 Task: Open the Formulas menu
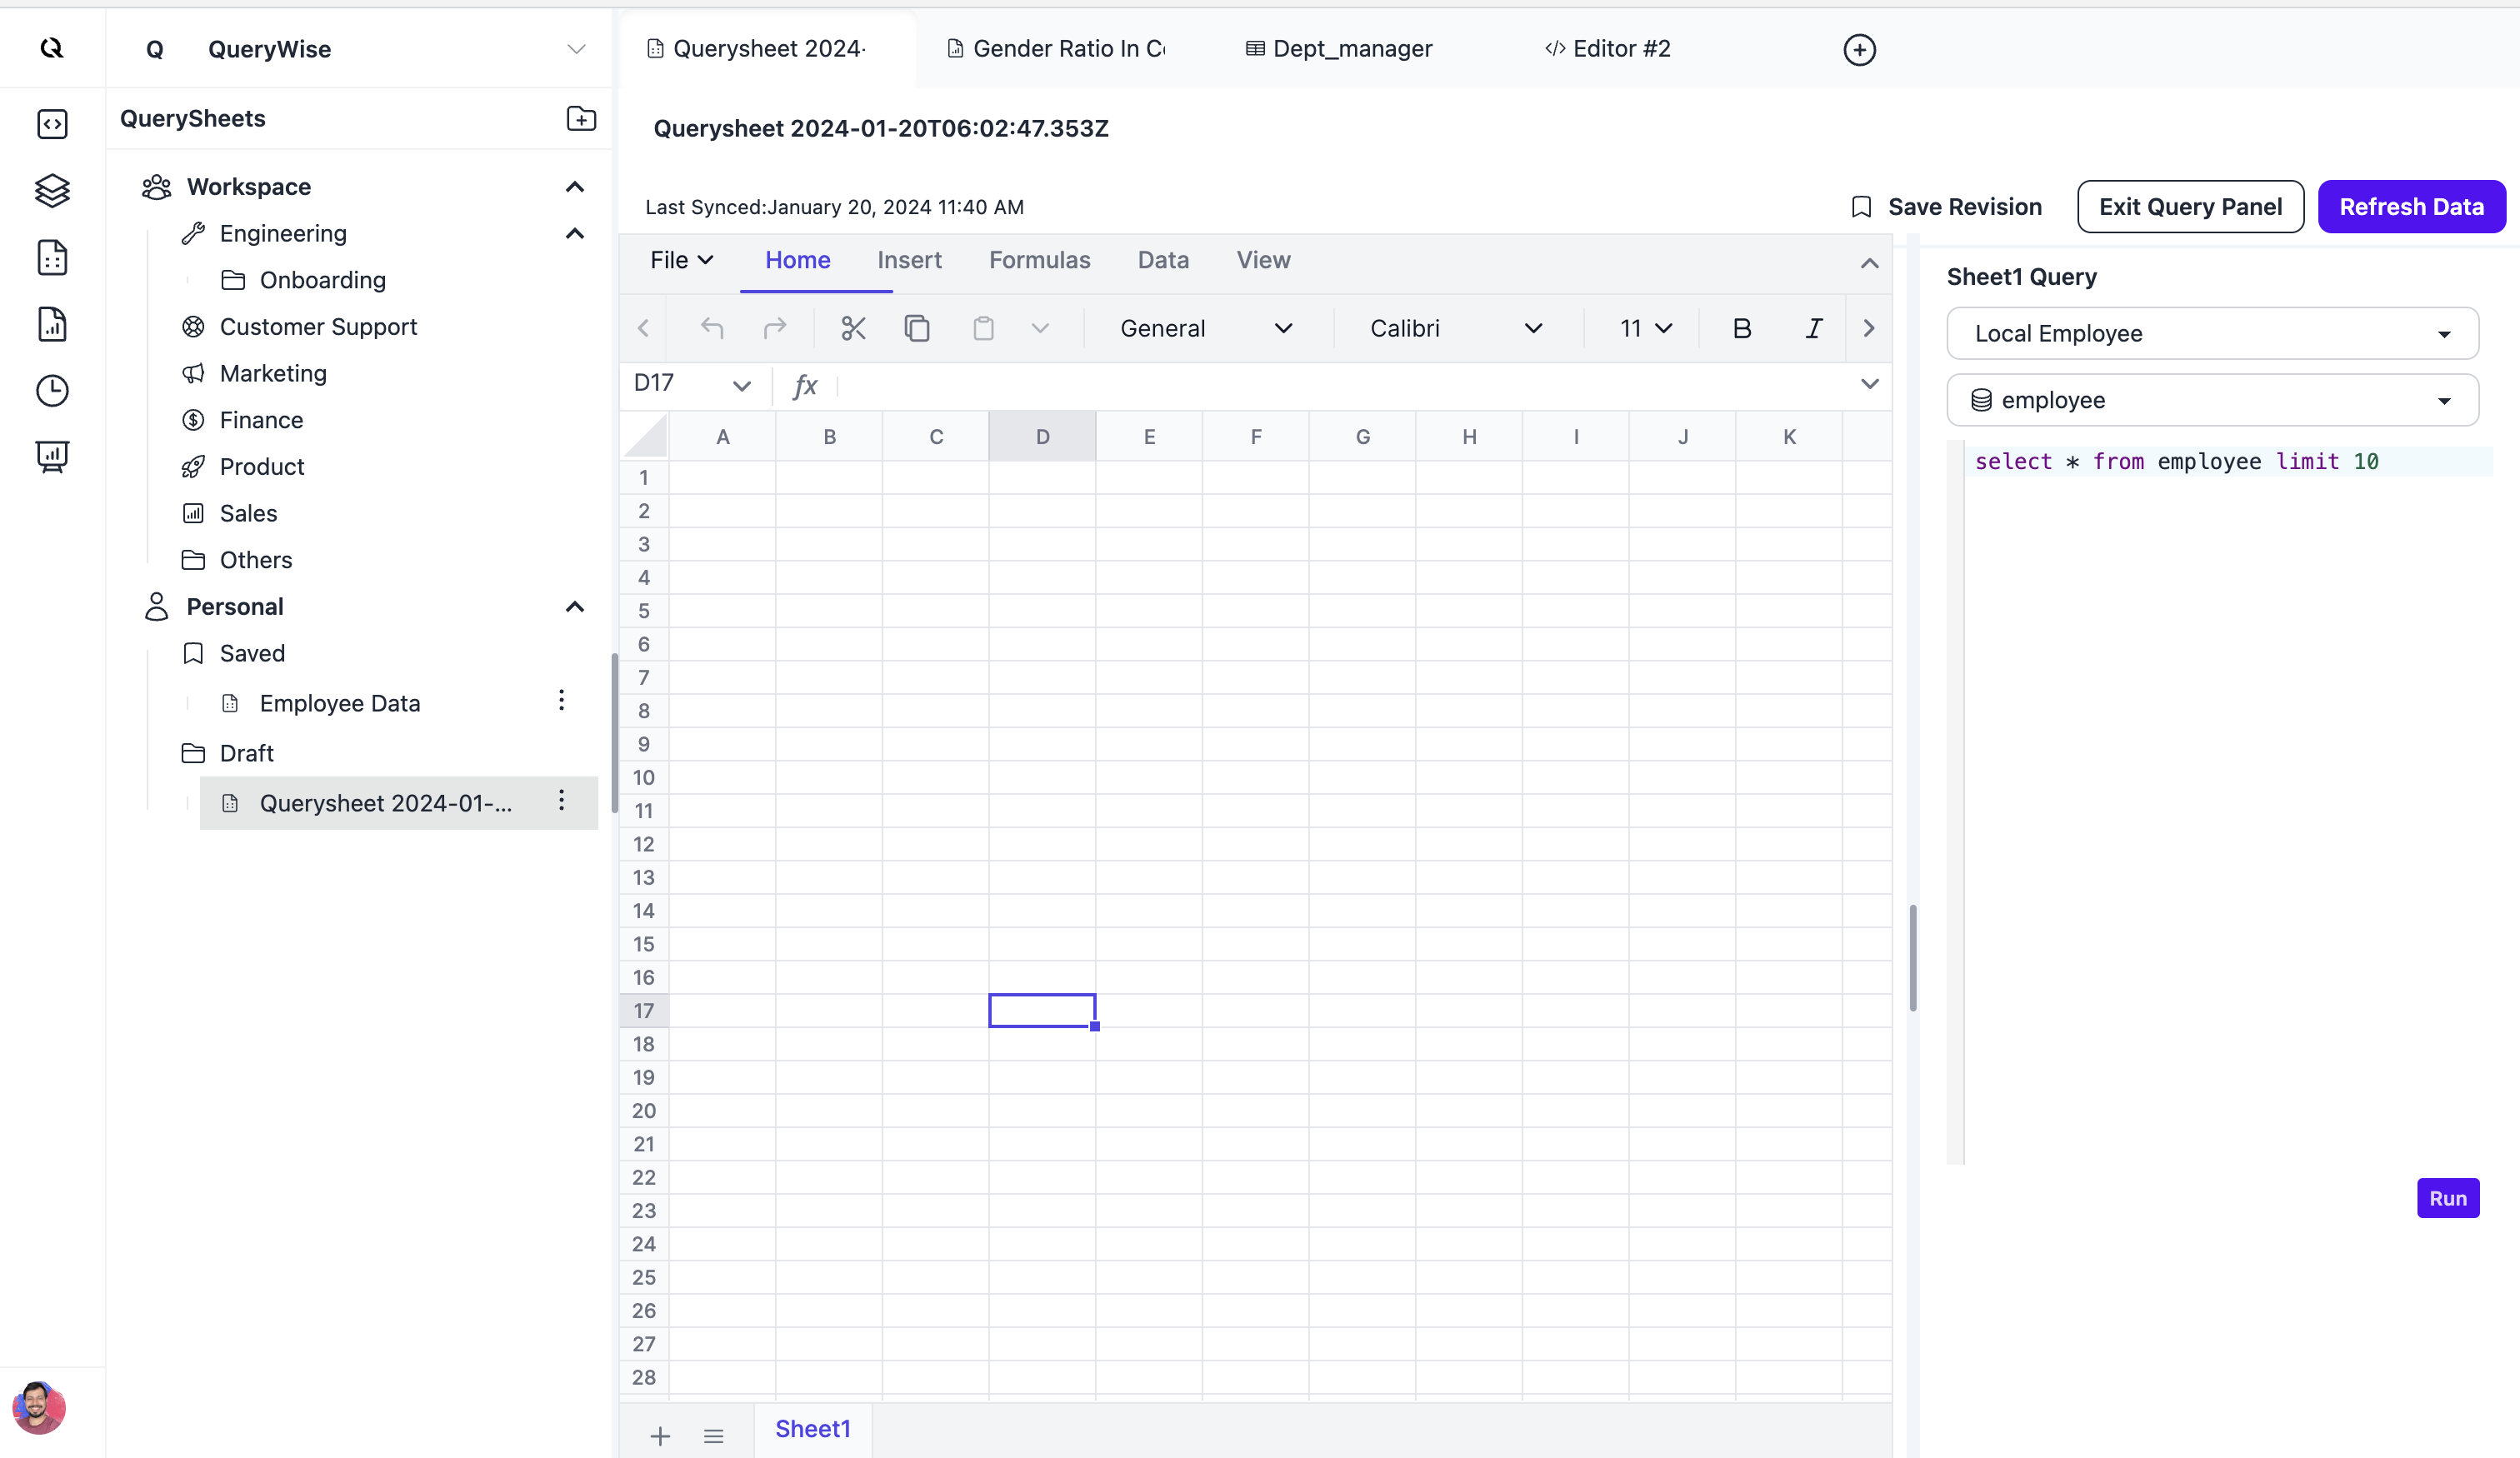(x=1040, y=260)
